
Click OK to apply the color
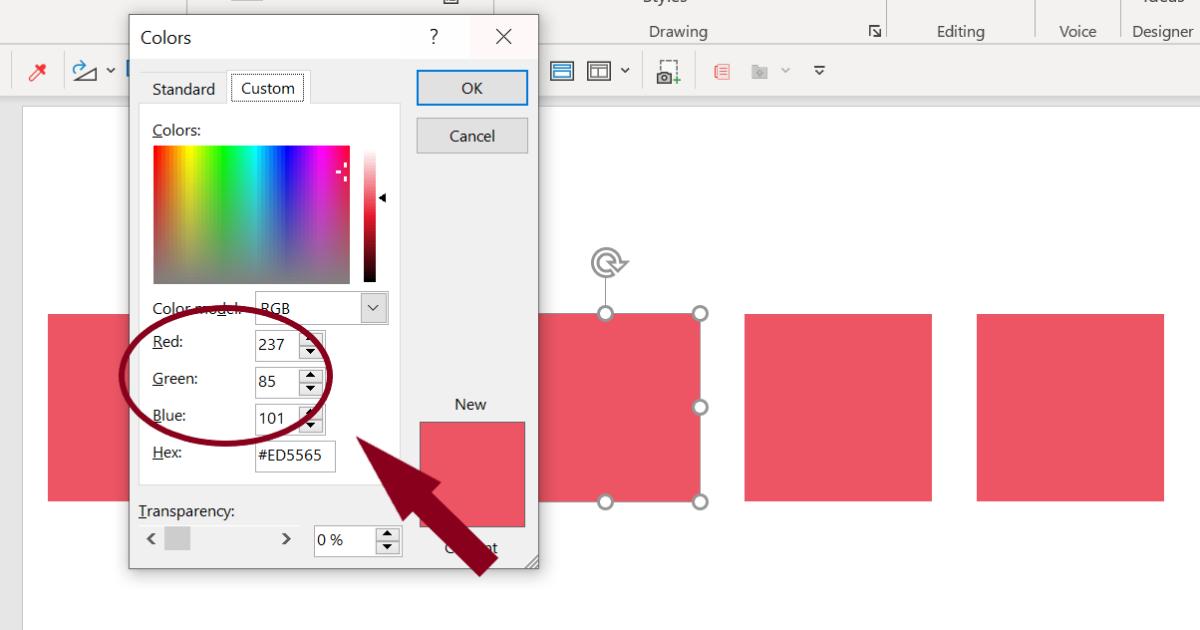pos(471,87)
